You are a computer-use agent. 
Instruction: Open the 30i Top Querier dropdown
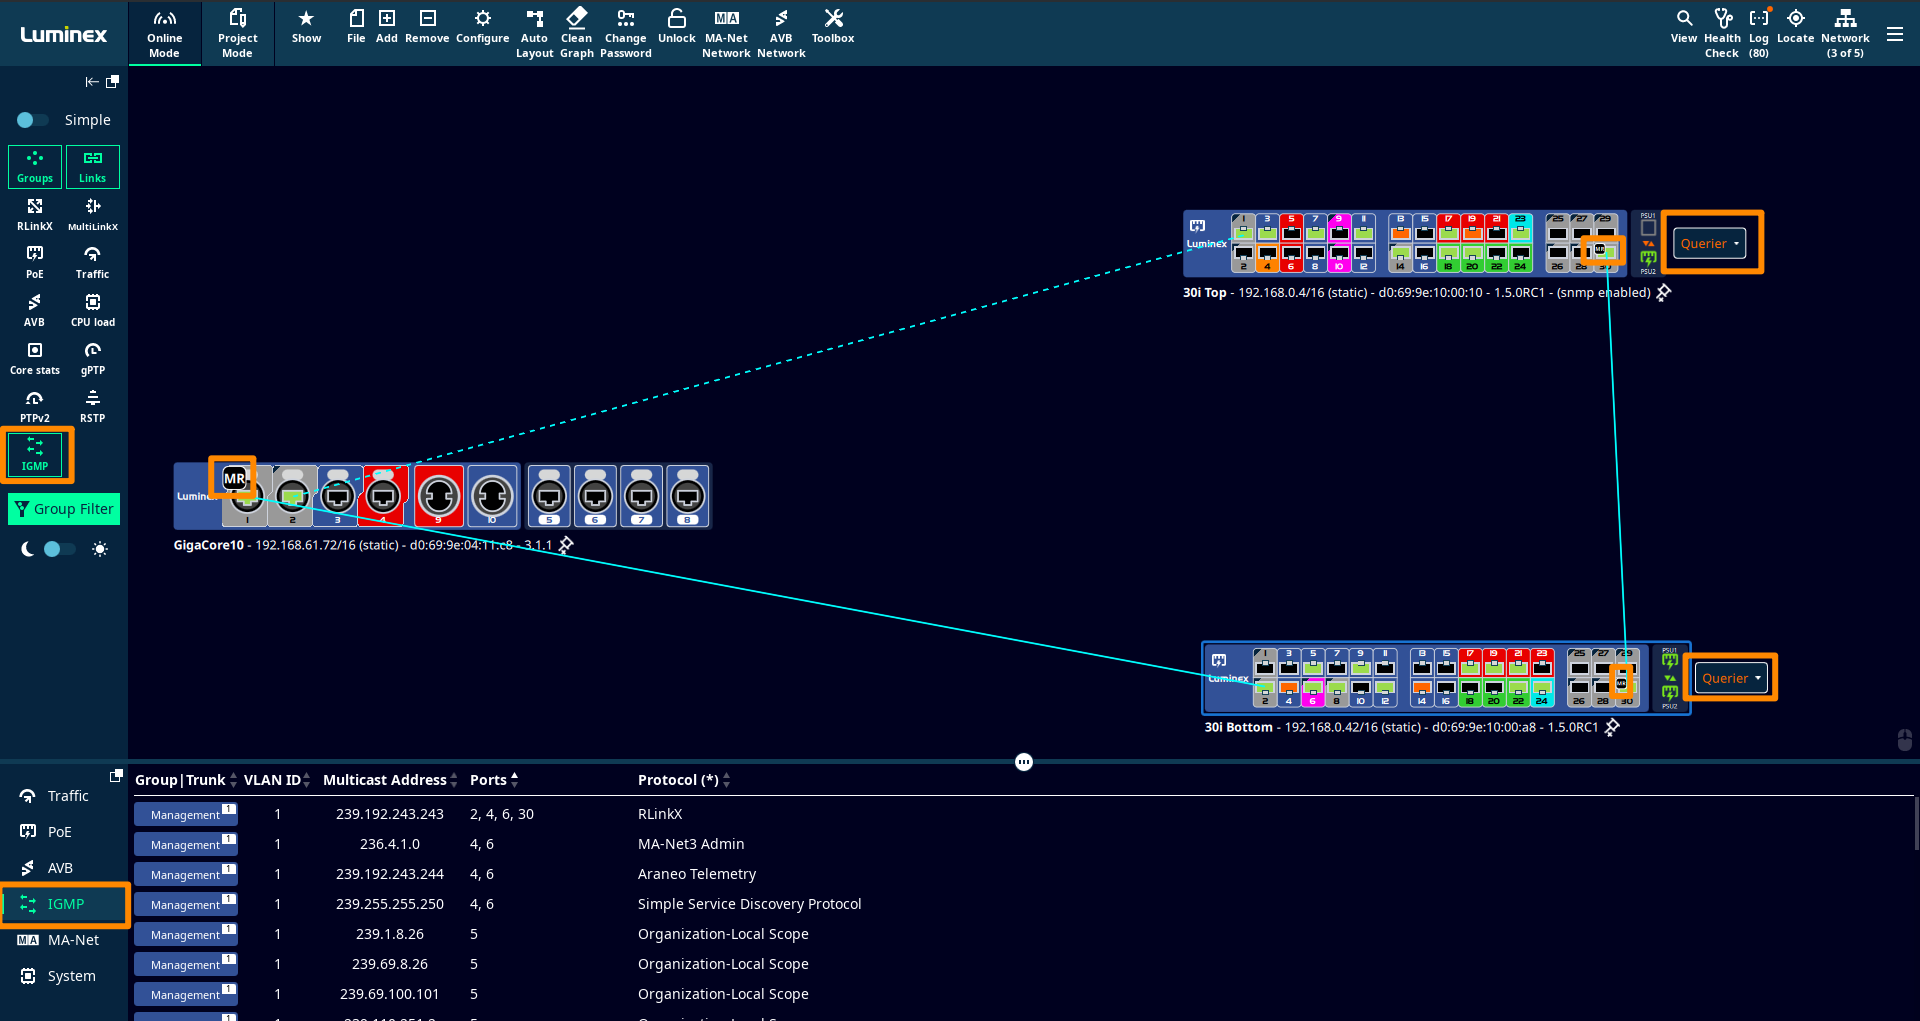[x=1709, y=244]
